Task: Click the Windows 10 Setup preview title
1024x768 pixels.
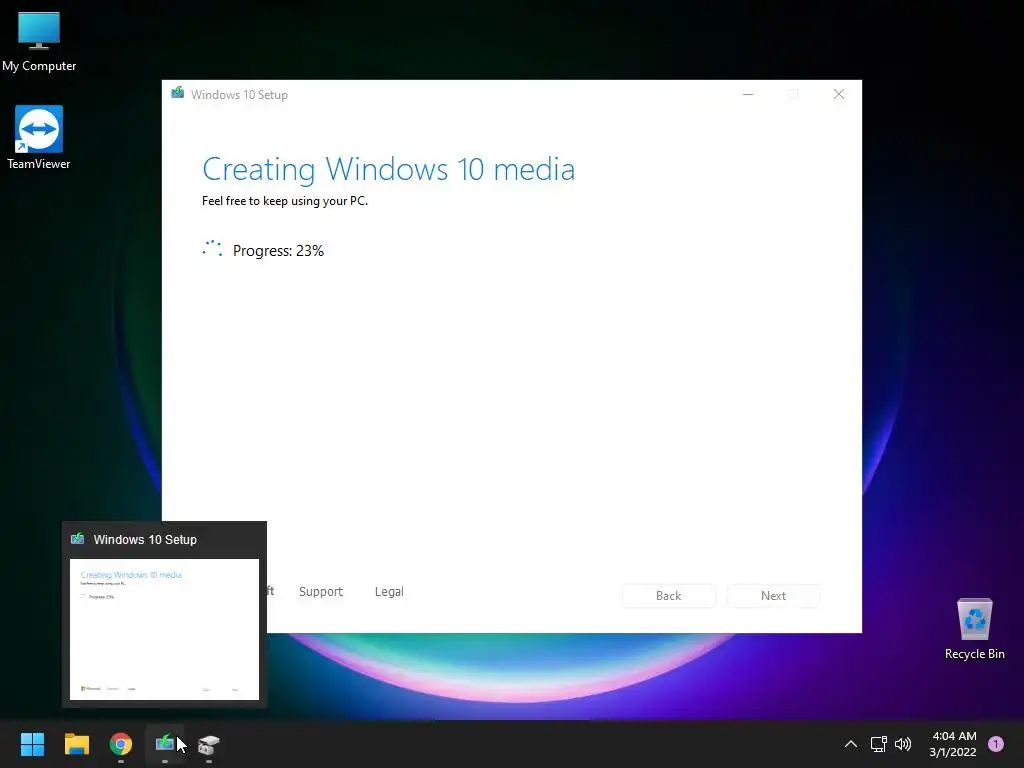Action: 145,539
